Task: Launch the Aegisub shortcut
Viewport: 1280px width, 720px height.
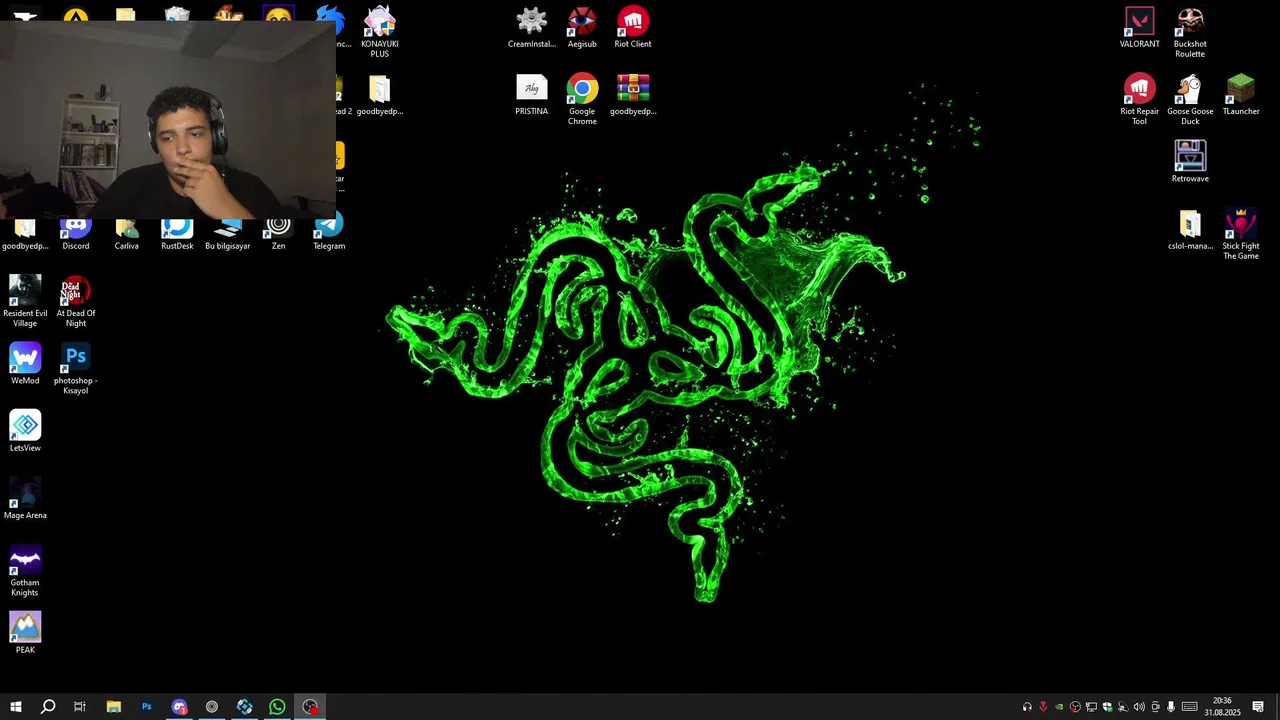Action: [582, 27]
